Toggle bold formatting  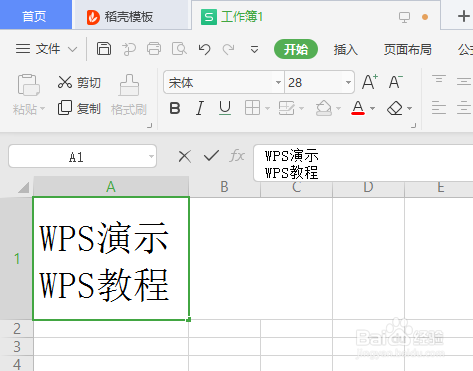[x=175, y=108]
